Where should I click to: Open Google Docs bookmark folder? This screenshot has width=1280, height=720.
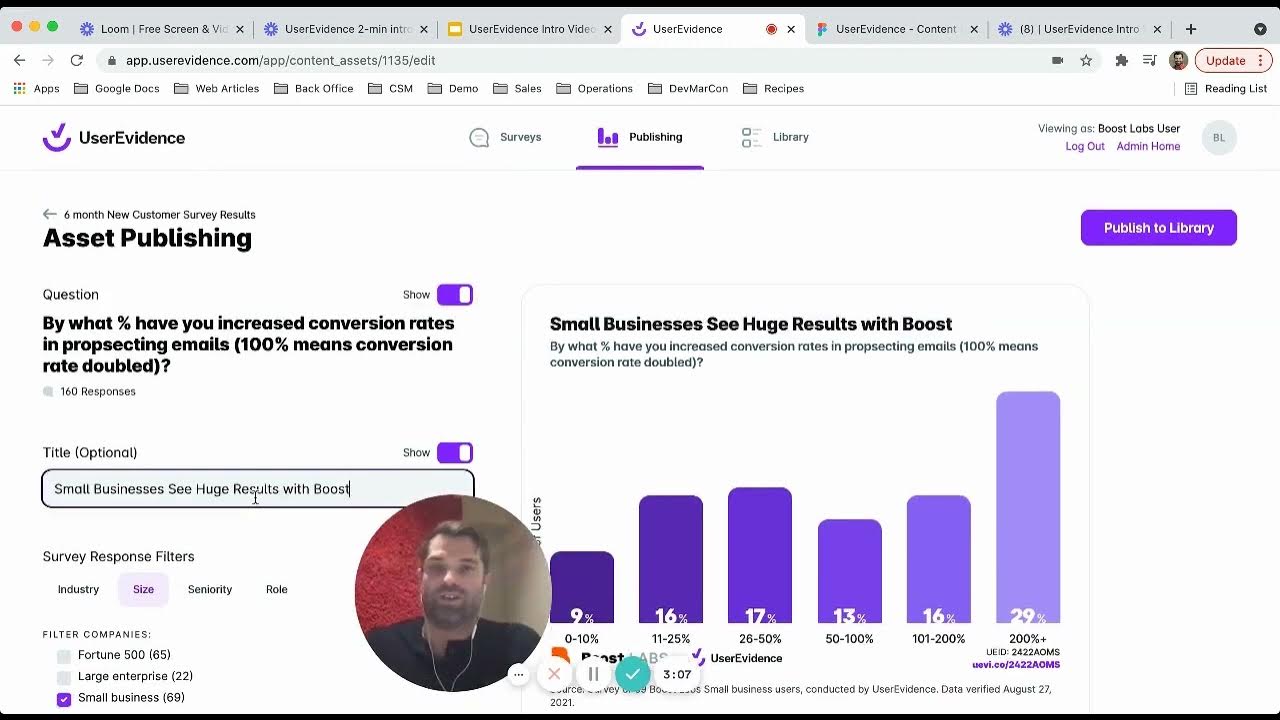[x=116, y=88]
